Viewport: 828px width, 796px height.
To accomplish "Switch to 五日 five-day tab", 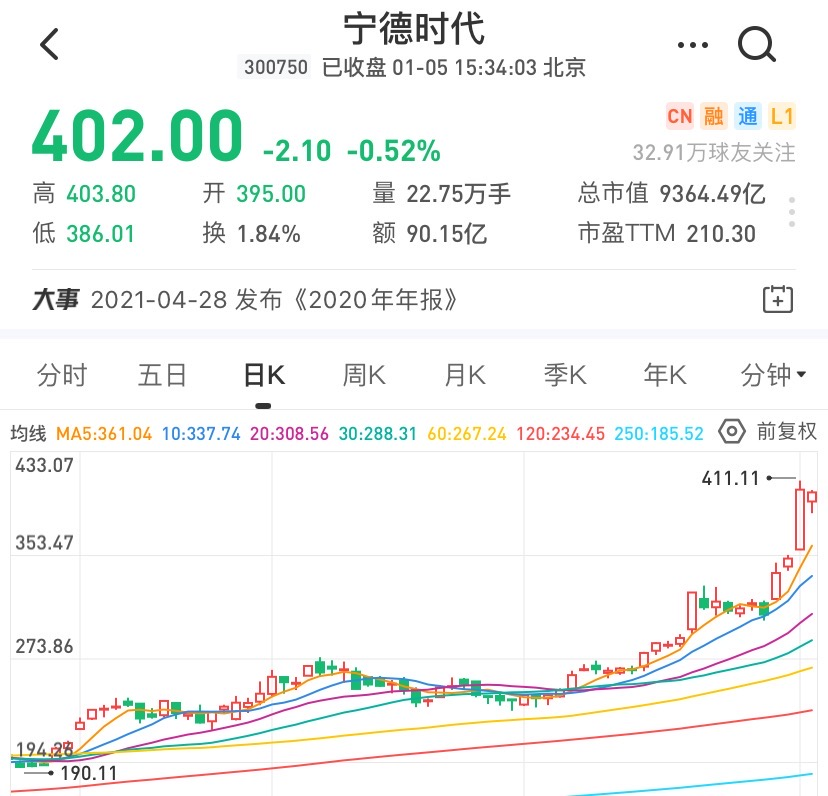I will pos(162,375).
